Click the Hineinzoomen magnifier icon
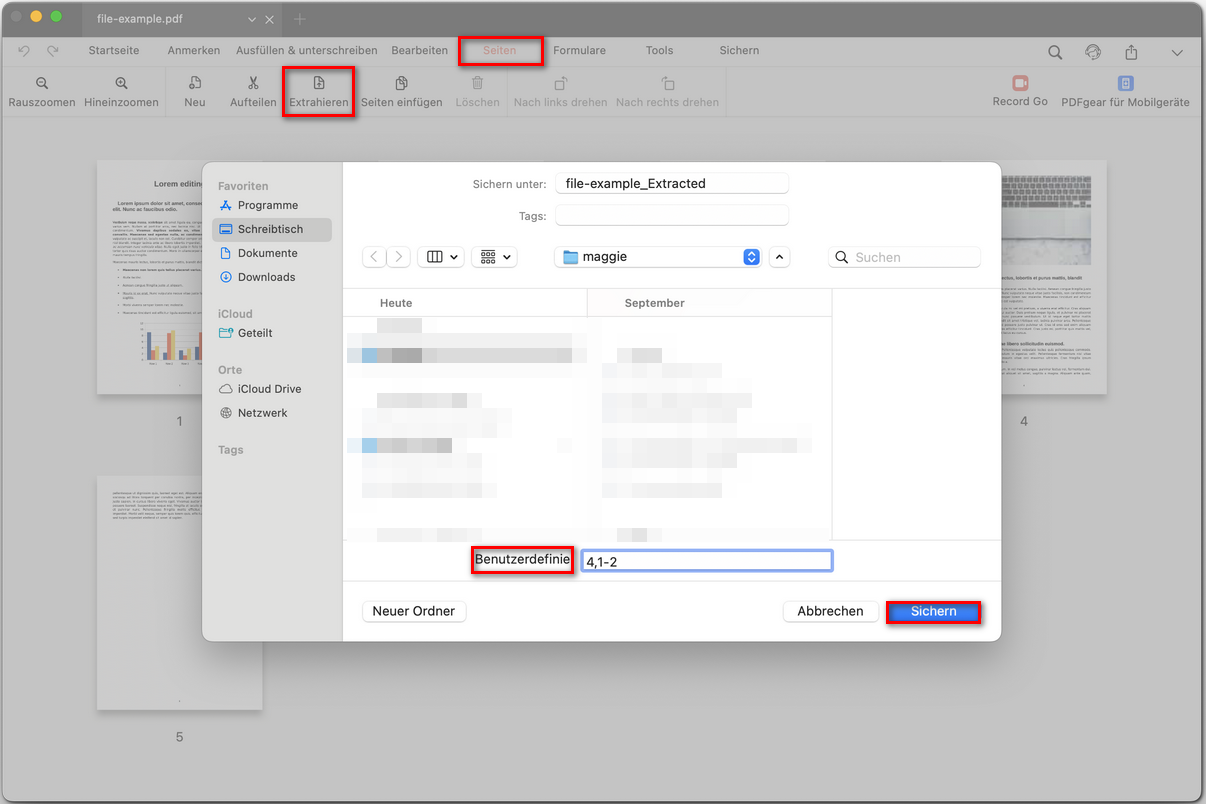 point(121,84)
